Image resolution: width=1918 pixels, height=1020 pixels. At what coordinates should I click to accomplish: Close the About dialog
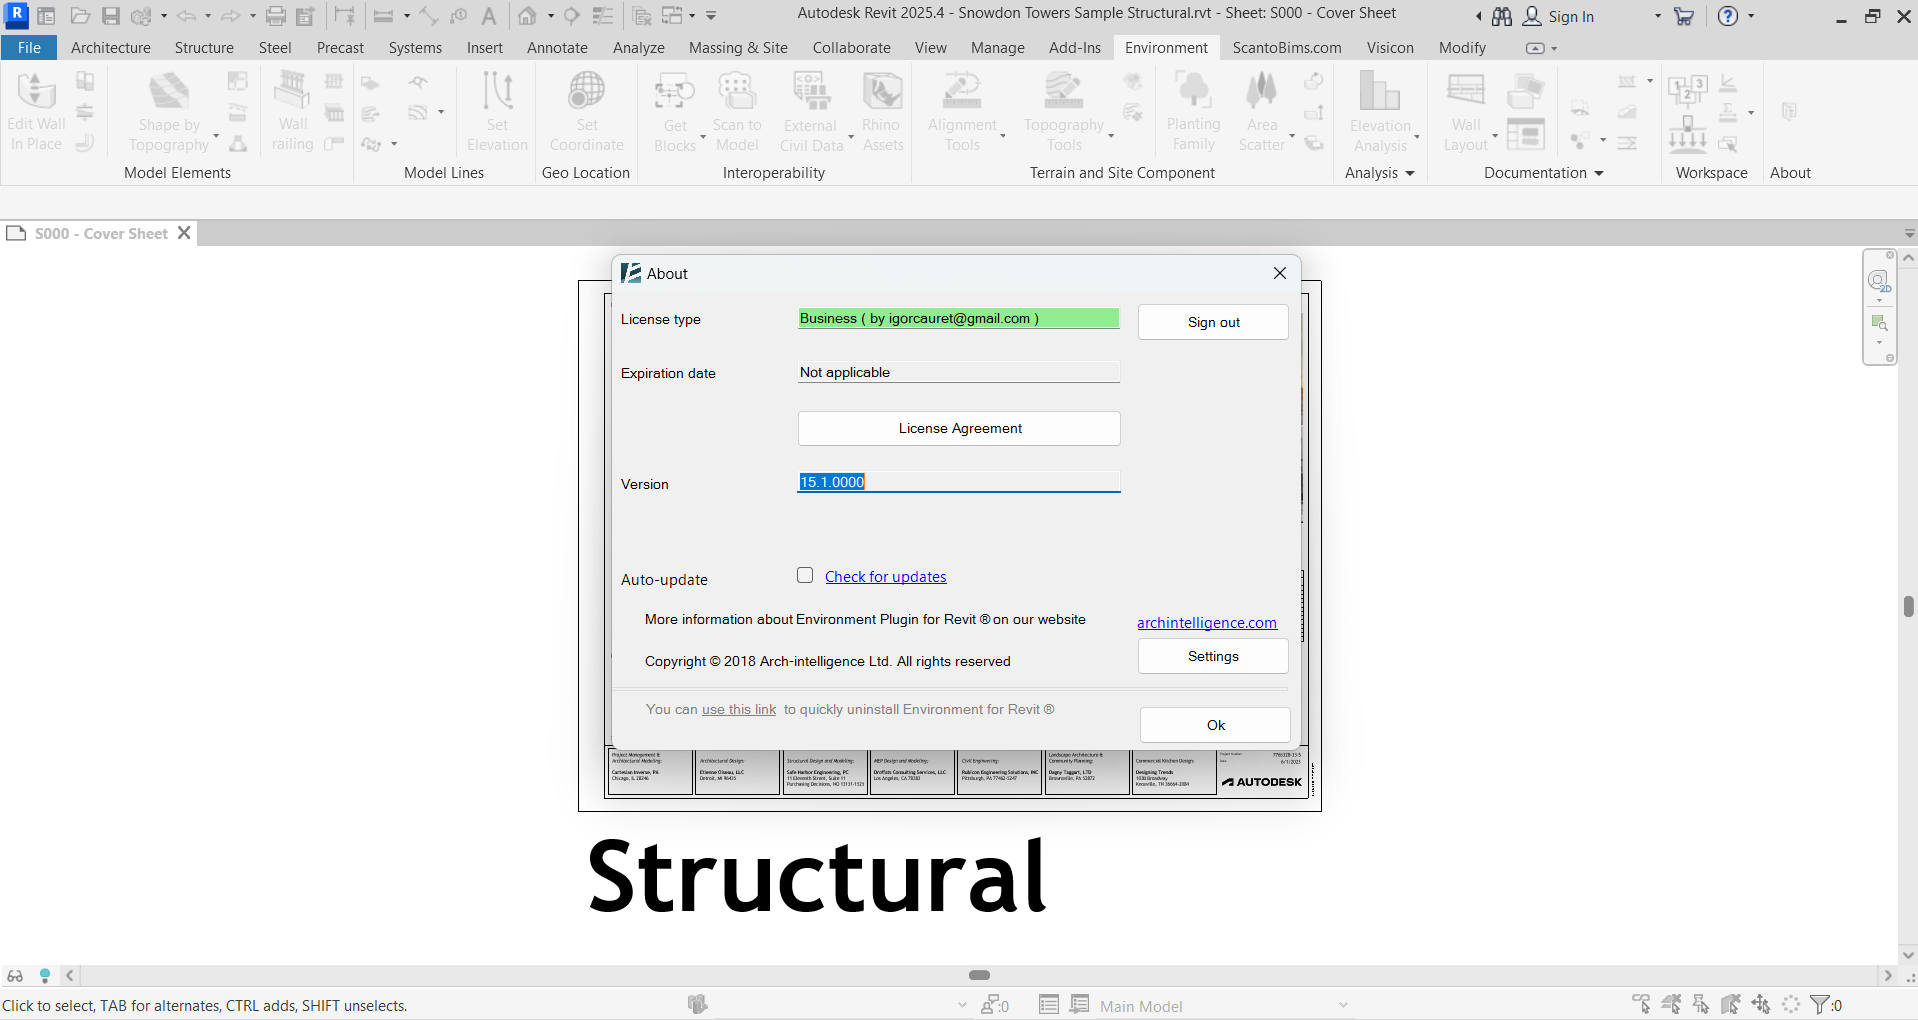[1279, 273]
